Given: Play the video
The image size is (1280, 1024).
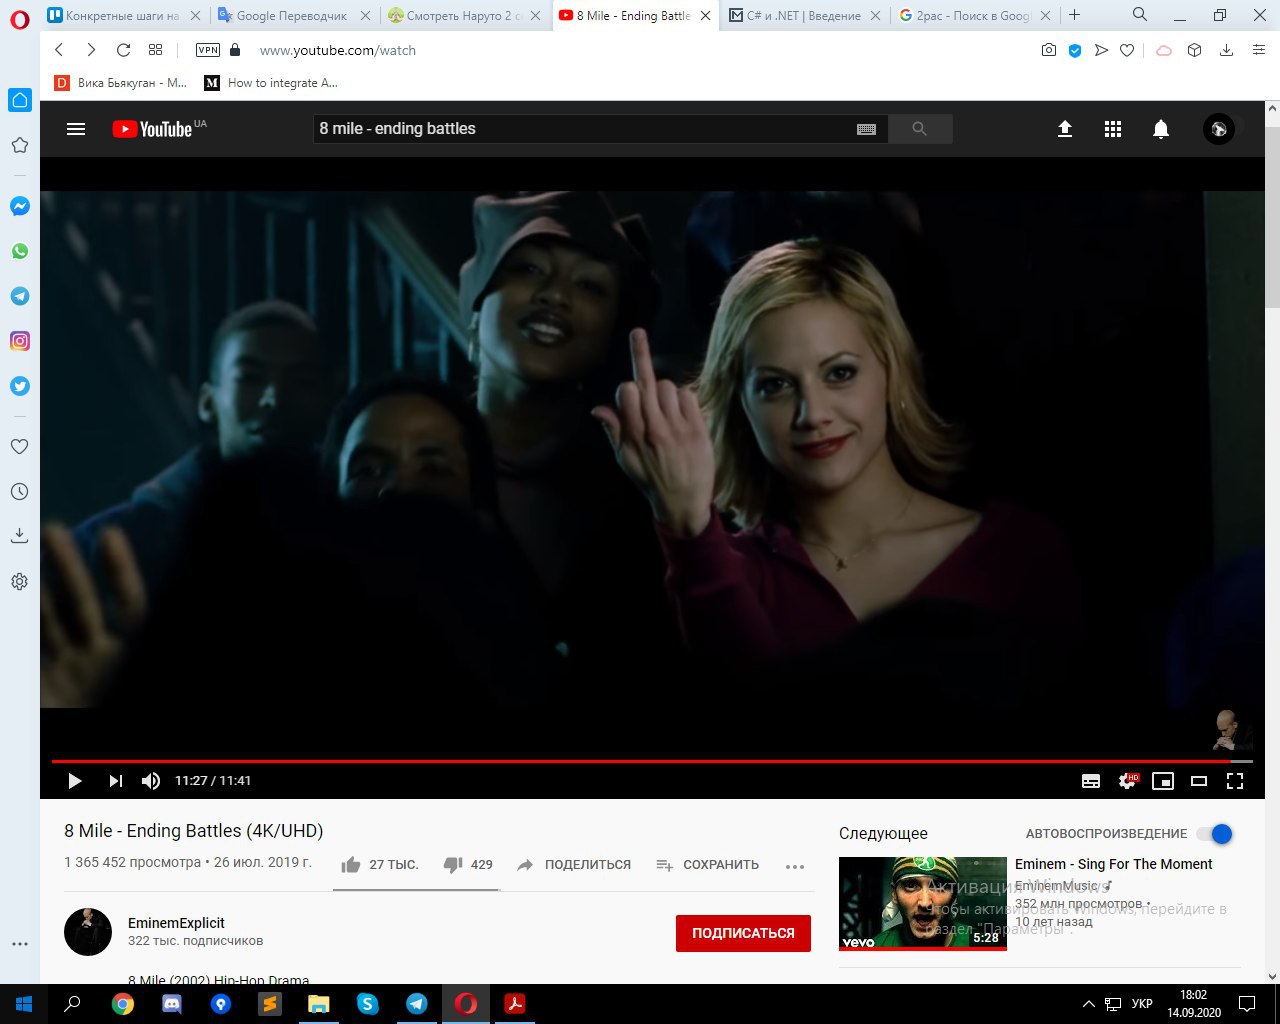Looking at the screenshot, I should click(75, 781).
